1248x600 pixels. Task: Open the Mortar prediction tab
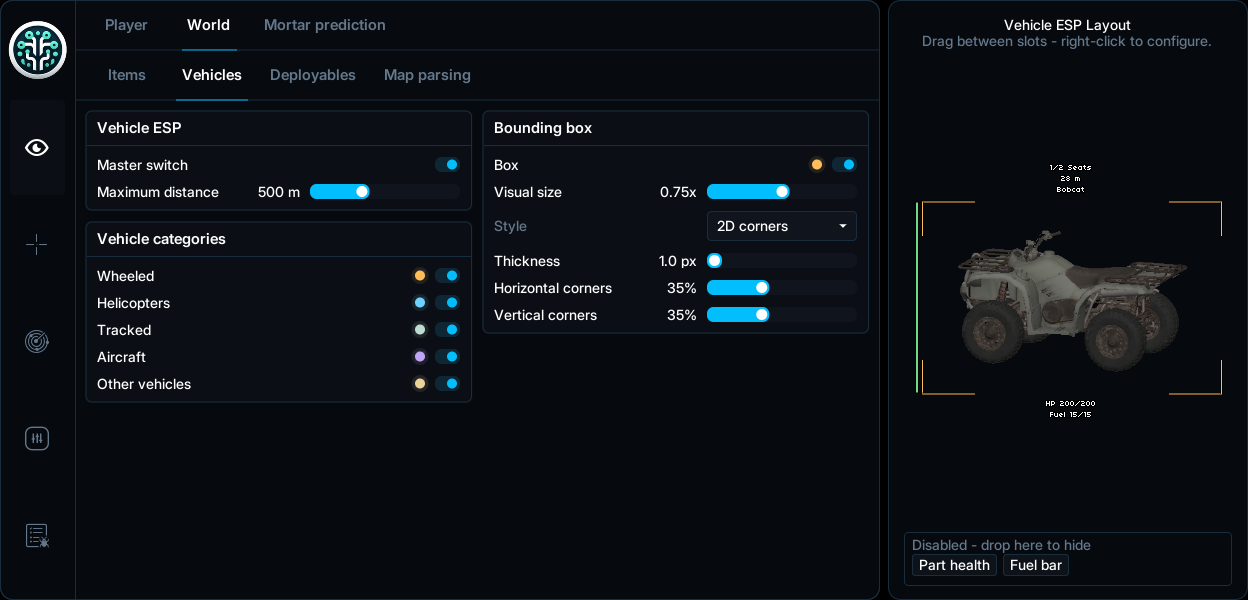[325, 25]
